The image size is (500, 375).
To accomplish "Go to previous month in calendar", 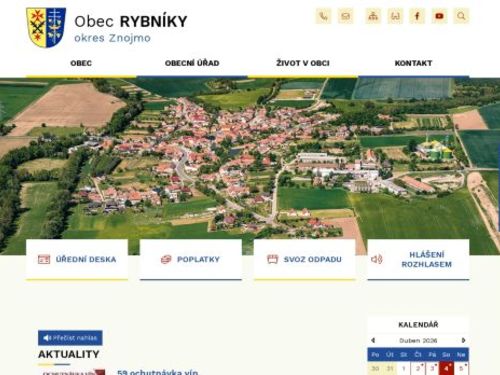I will pyautogui.click(x=373, y=340).
